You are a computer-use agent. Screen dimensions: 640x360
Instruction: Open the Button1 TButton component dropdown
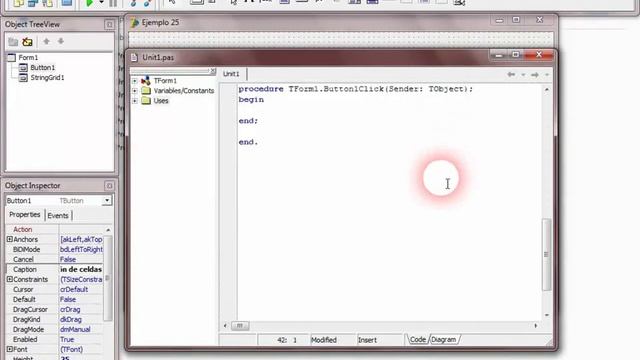107,200
